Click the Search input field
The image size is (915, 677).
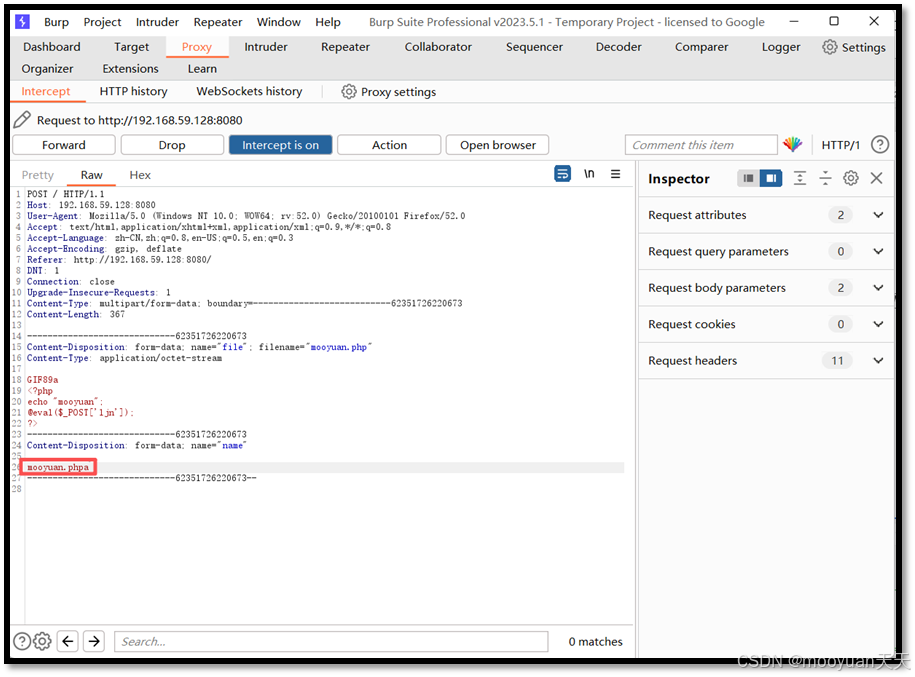pyautogui.click(x=331, y=641)
